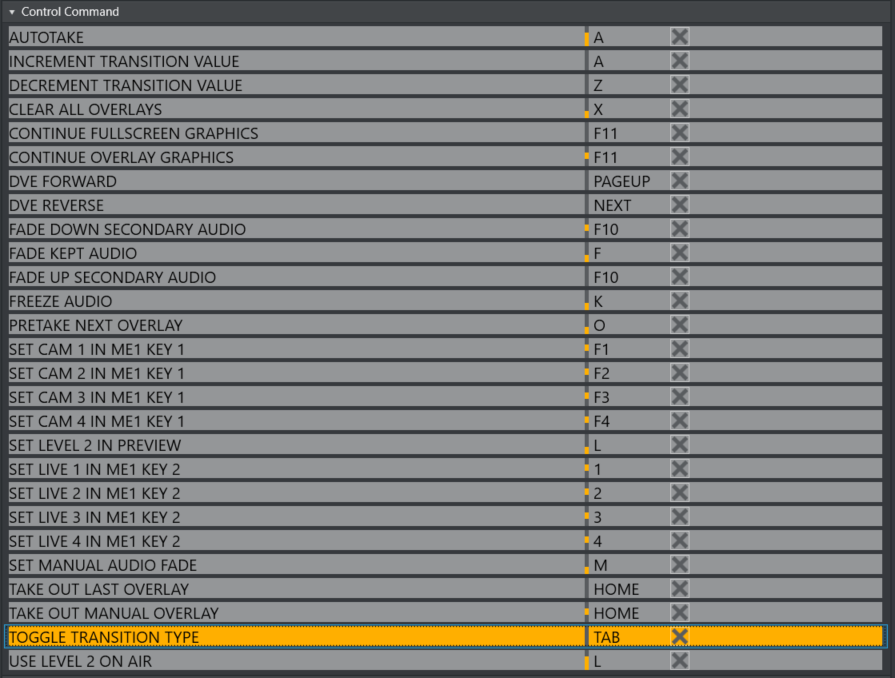This screenshot has height=678, width=895.
Task: Select the FADE DOWN SECONDARY AUDIO row
Action: (296, 229)
